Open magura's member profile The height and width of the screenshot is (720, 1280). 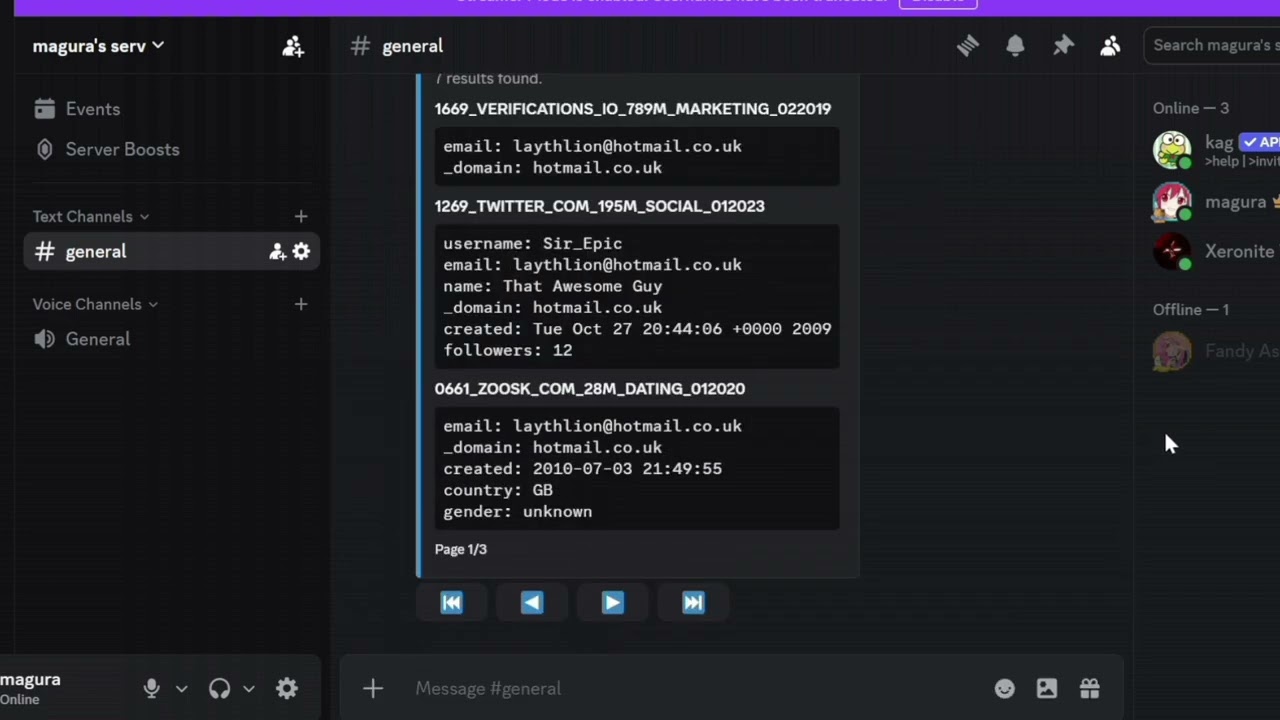point(1216,202)
